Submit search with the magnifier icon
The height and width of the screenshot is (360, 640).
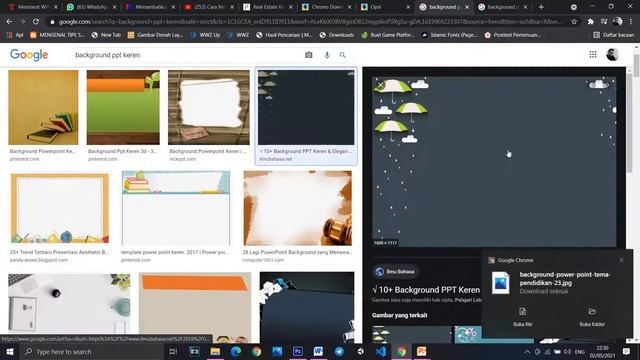[x=342, y=55]
